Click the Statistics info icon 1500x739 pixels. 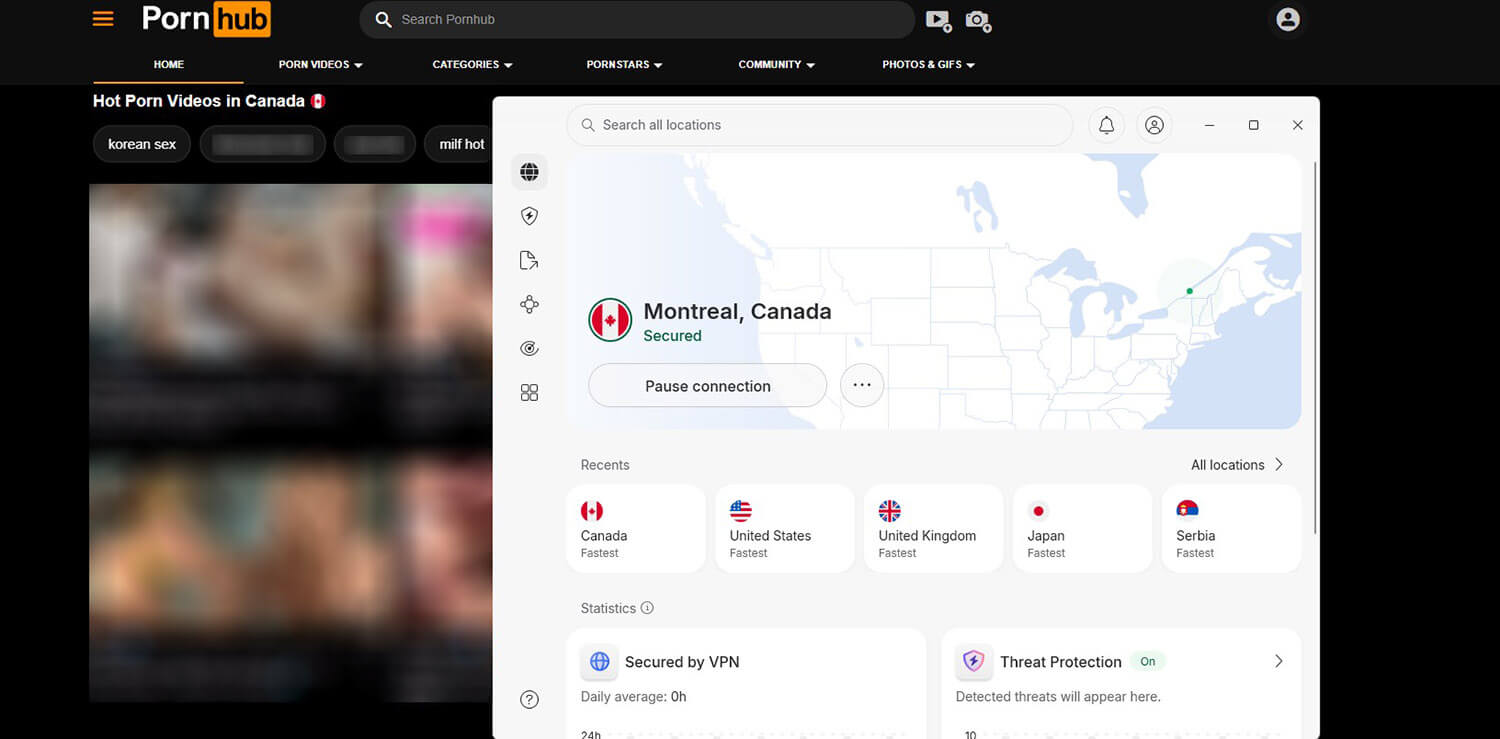[x=647, y=608]
